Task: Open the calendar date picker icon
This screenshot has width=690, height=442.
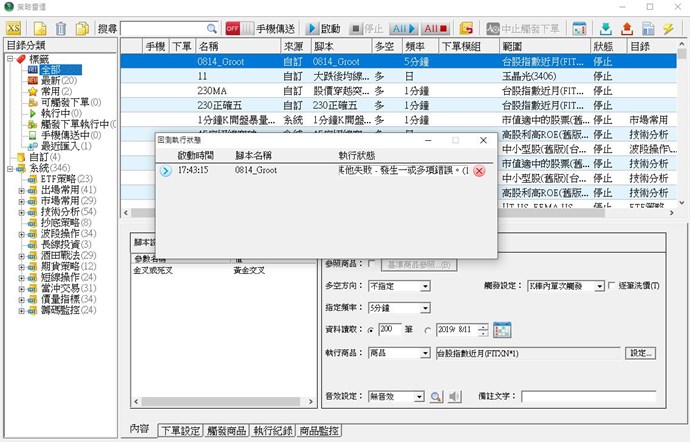Action: point(502,329)
